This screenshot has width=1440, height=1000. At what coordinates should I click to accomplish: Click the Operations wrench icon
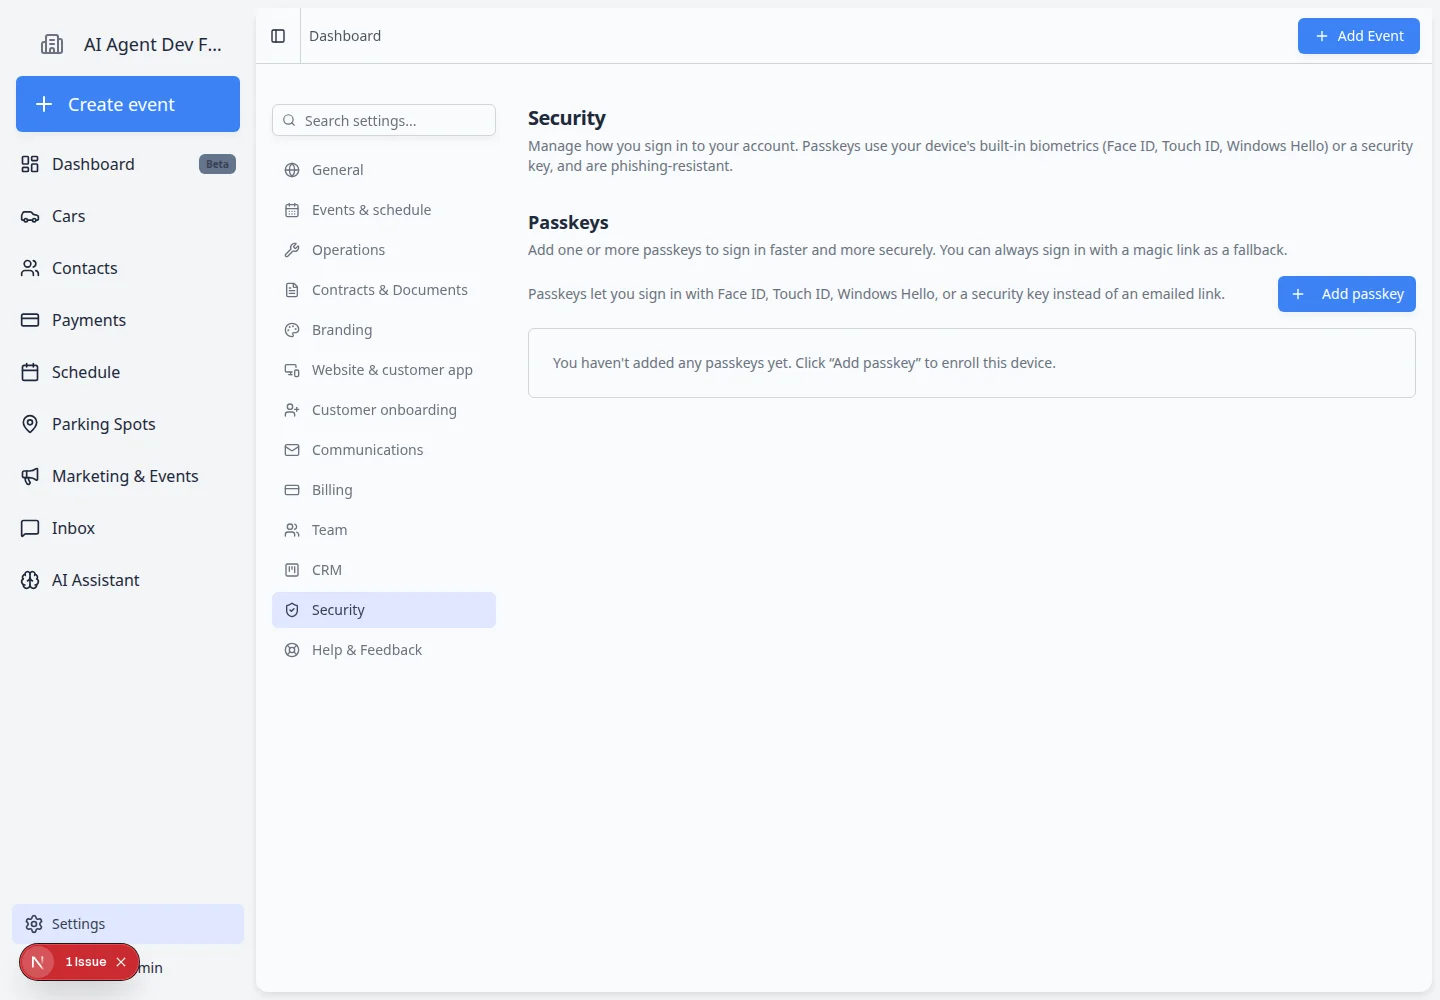tap(292, 250)
